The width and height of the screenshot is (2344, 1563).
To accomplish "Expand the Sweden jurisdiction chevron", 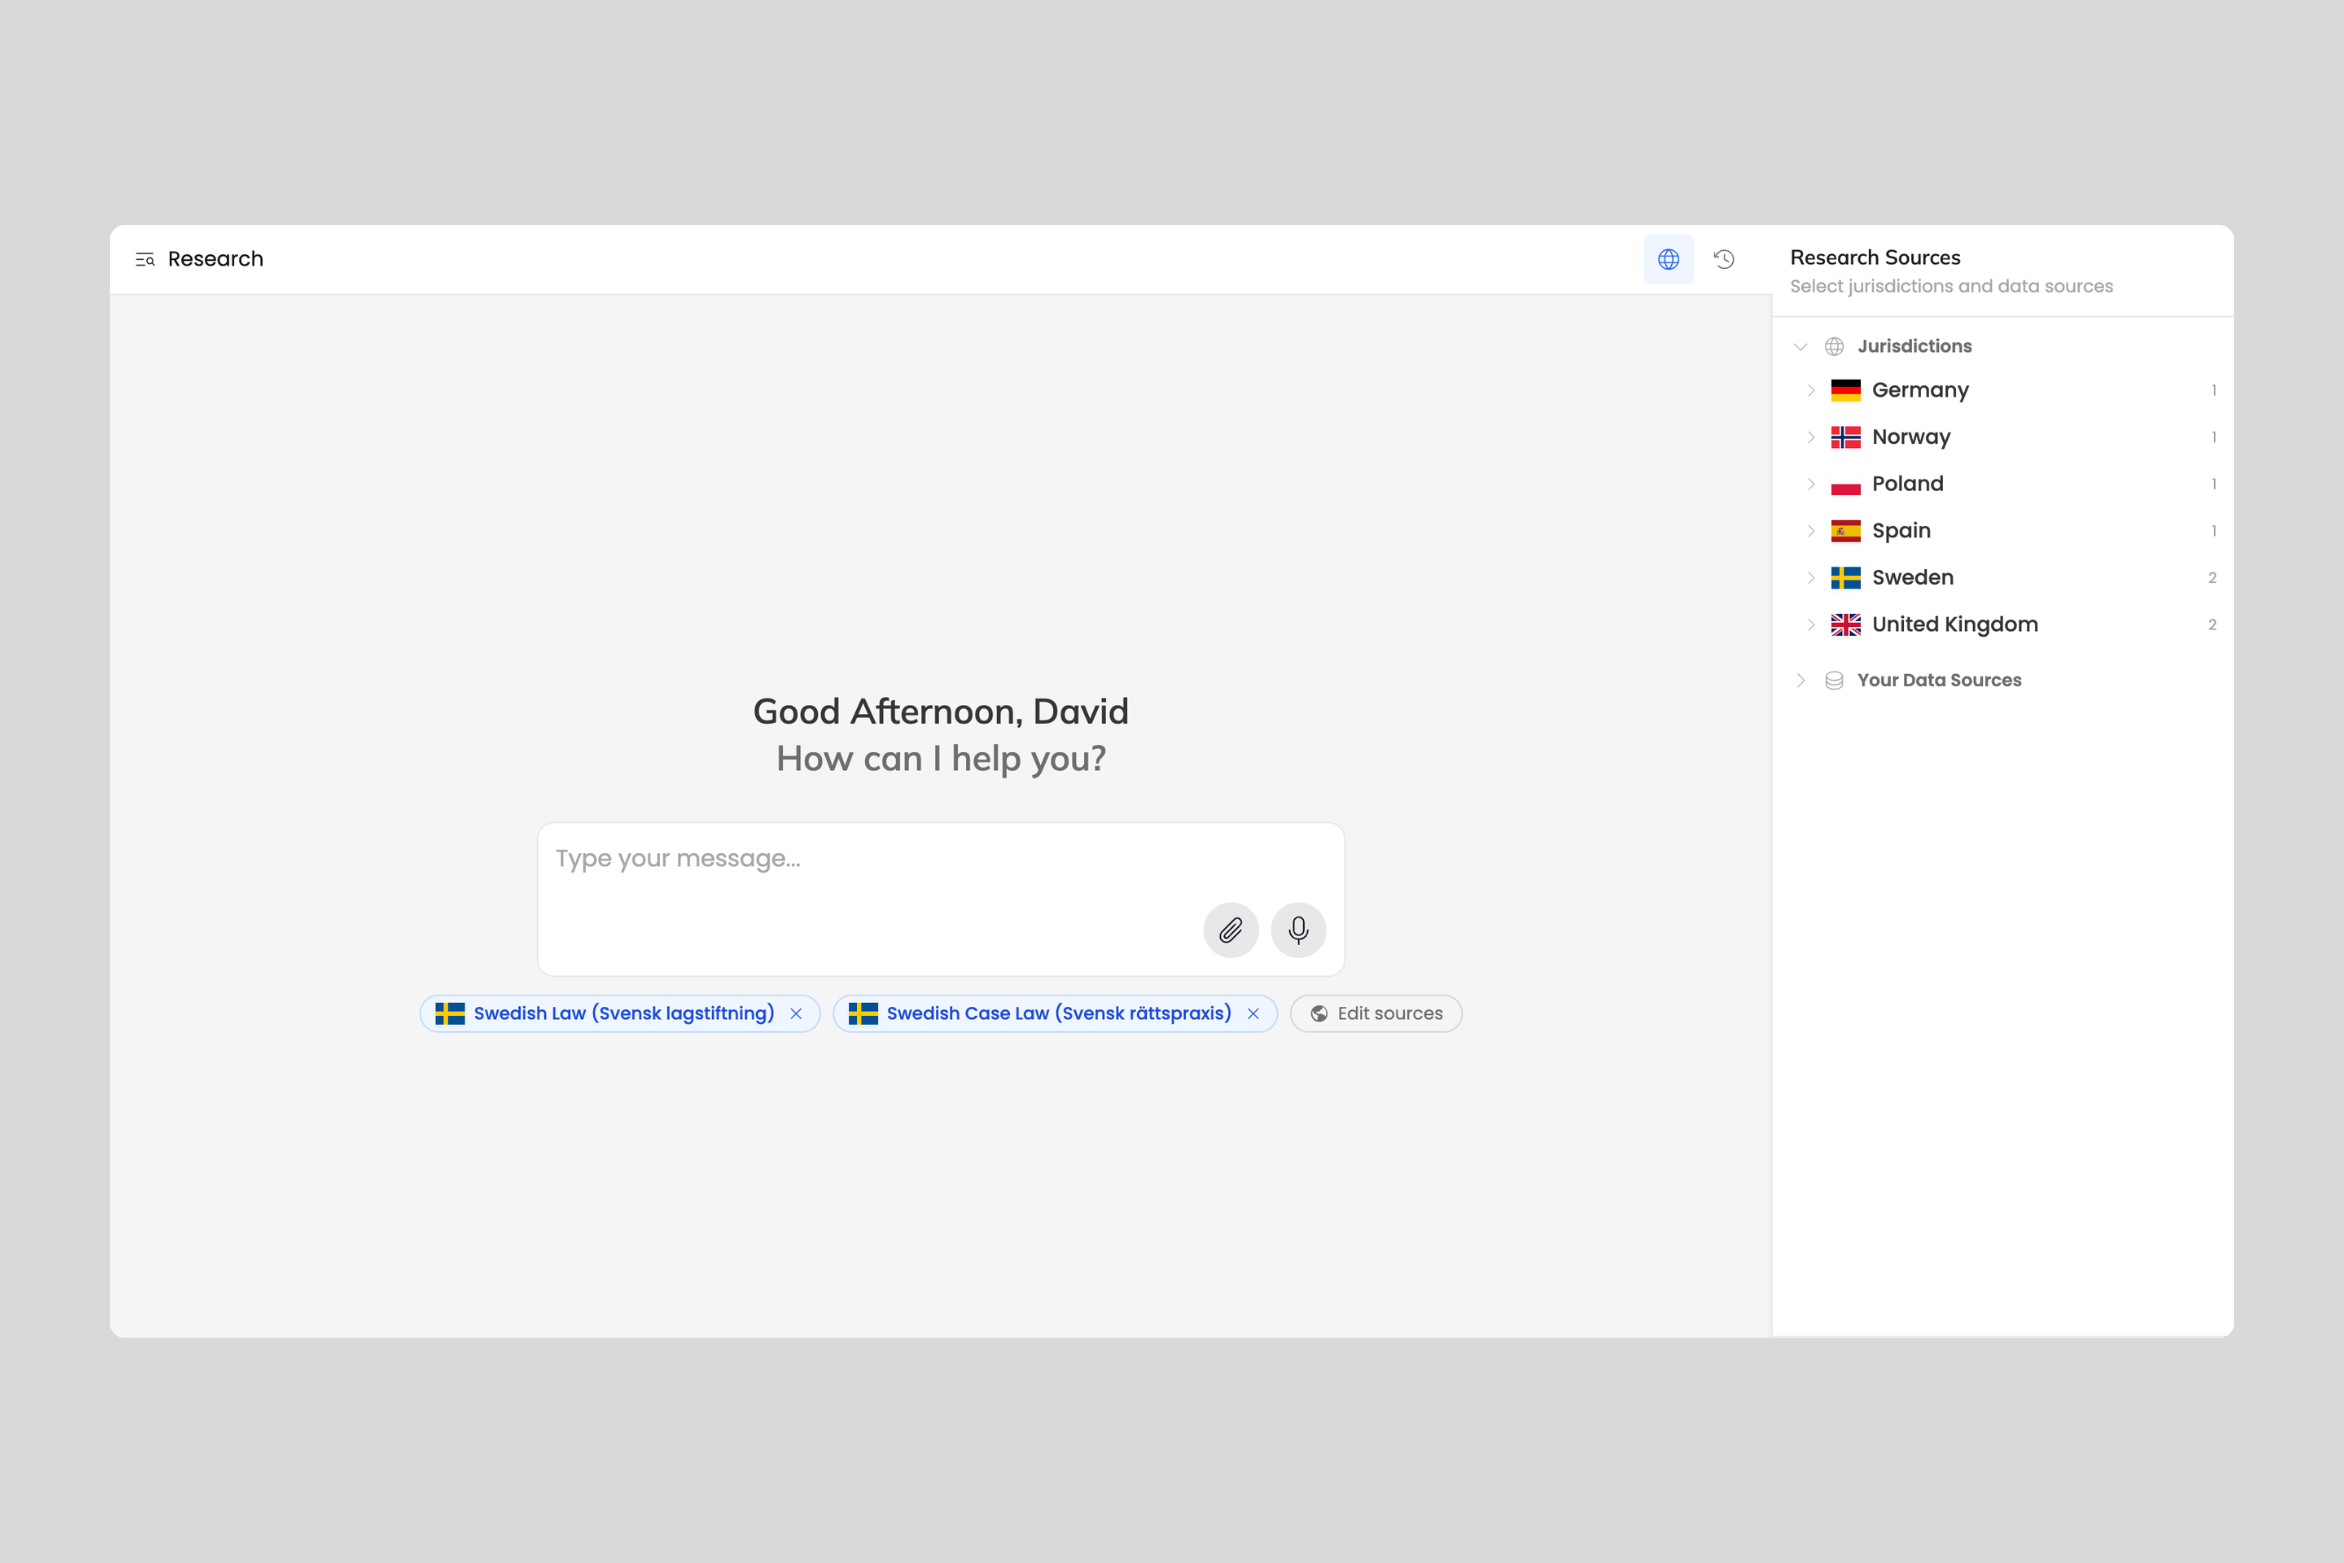I will click(1811, 578).
